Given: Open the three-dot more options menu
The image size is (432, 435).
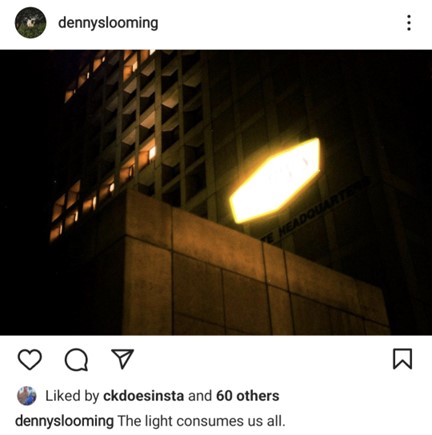Looking at the screenshot, I should pos(409,23).
